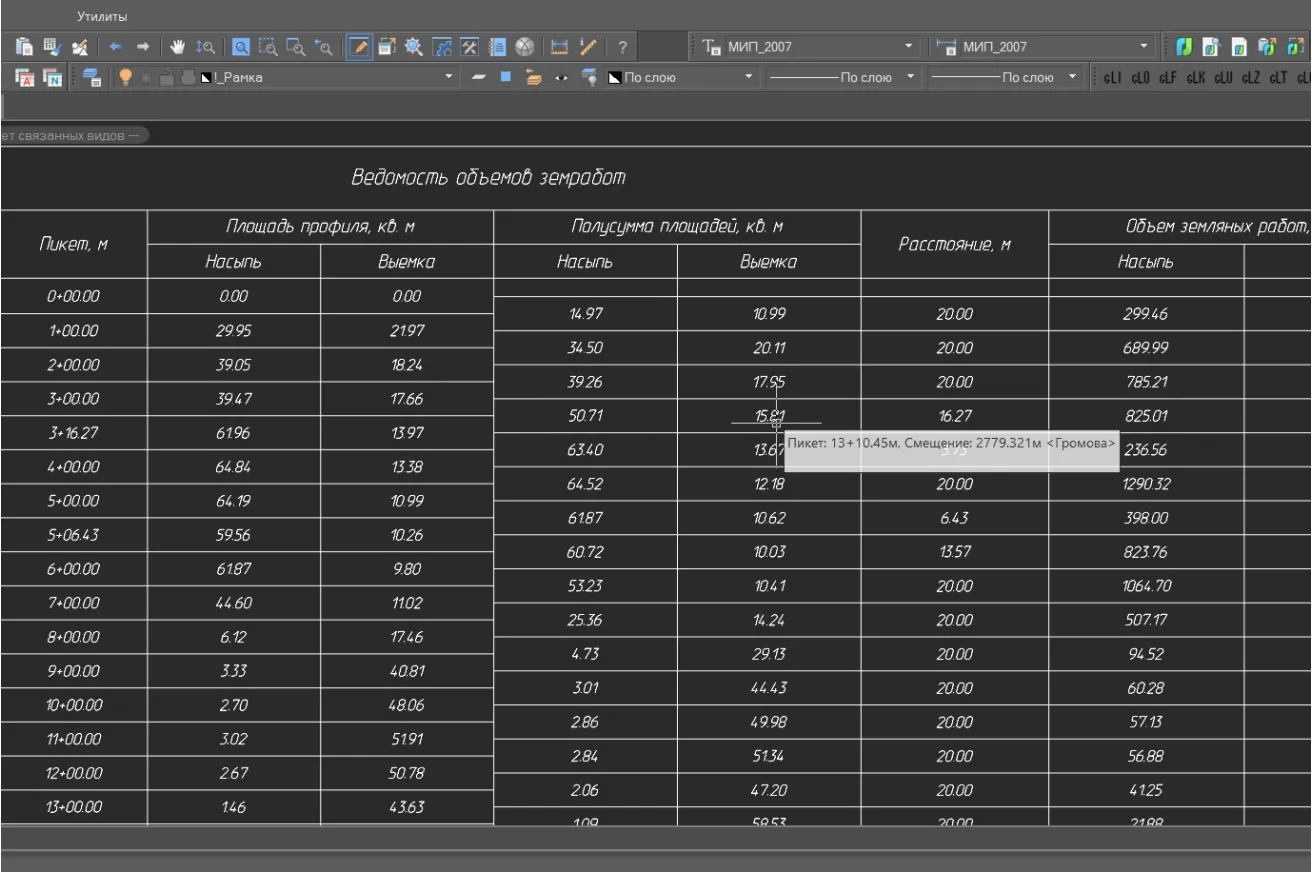Toggle the layer lock padlock icon
Viewport: 1312px width, 872px height.
166,77
